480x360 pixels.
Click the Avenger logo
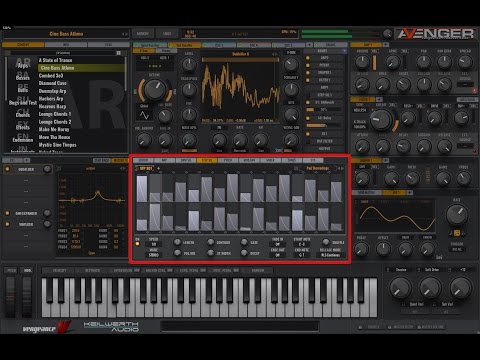436,34
